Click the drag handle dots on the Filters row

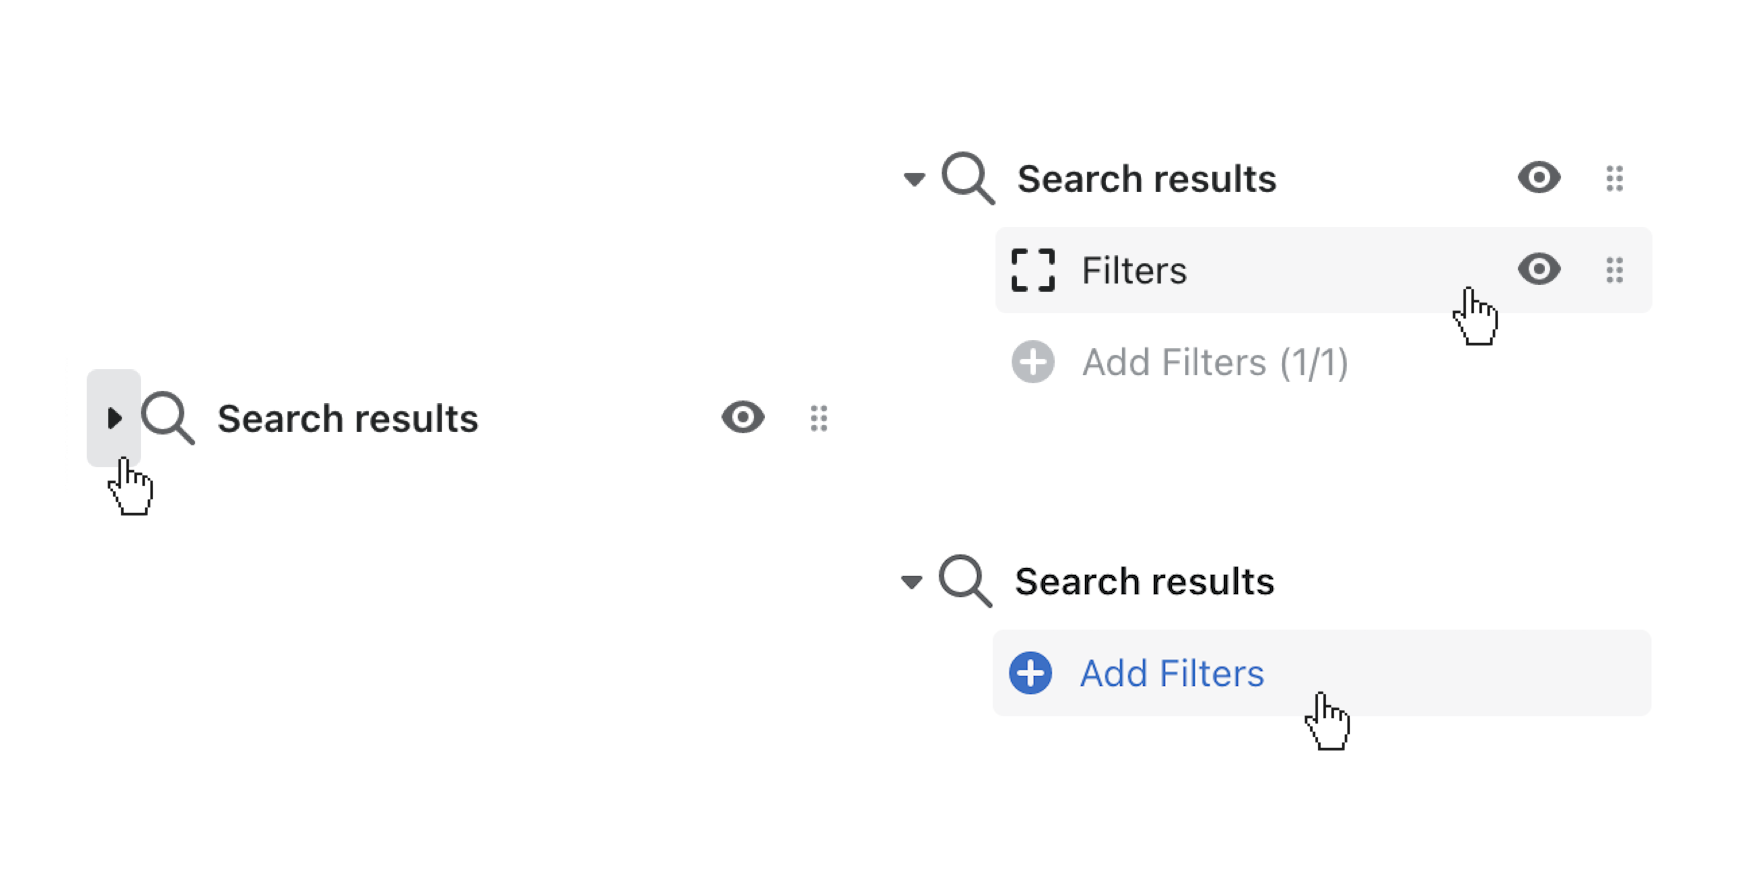coord(1615,270)
